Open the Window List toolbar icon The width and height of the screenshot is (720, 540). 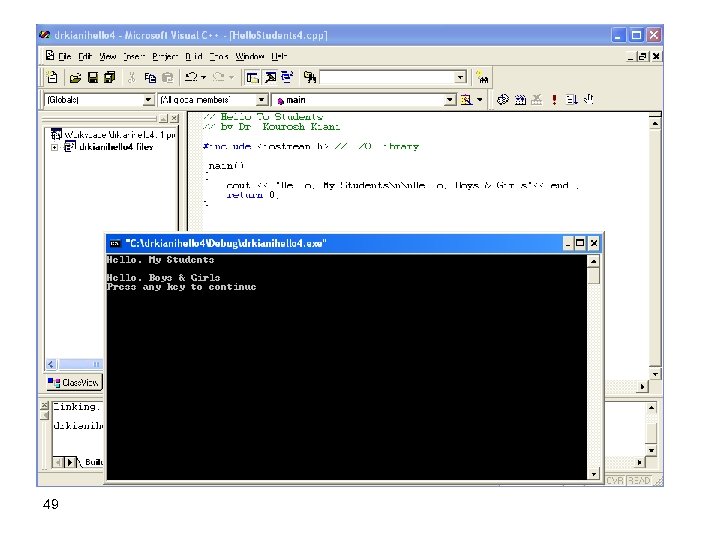[287, 77]
